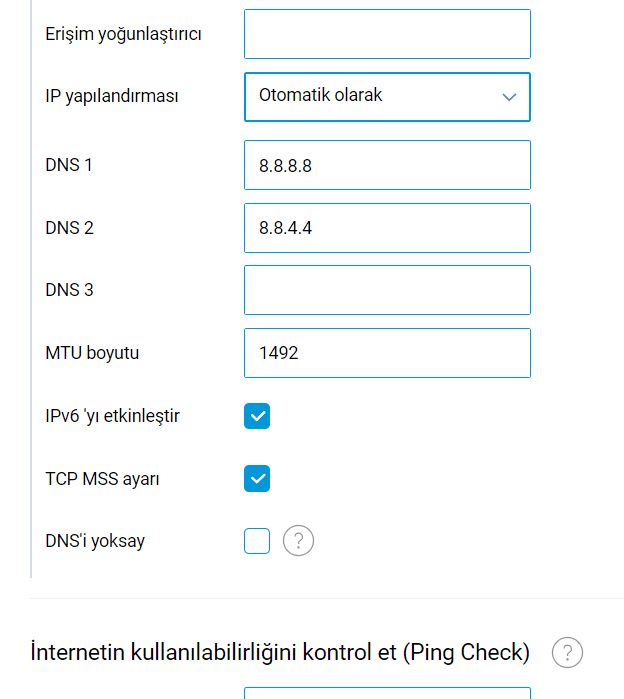Open the Otomatik olarak dropdown
The image size is (624, 699).
point(387,97)
